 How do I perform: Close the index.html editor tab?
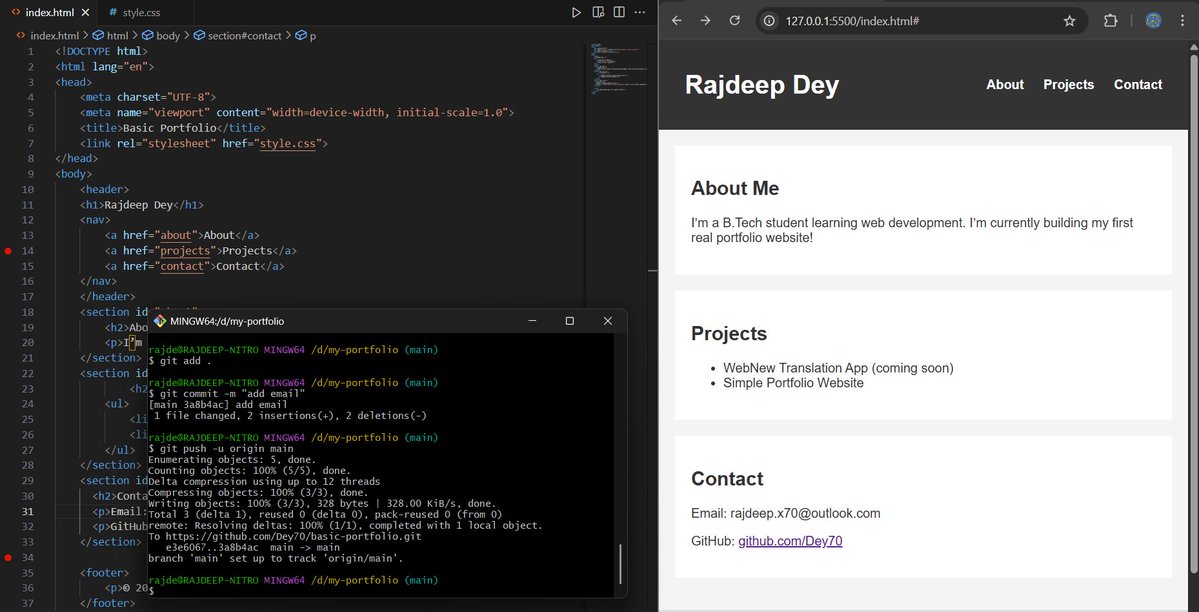85,13
